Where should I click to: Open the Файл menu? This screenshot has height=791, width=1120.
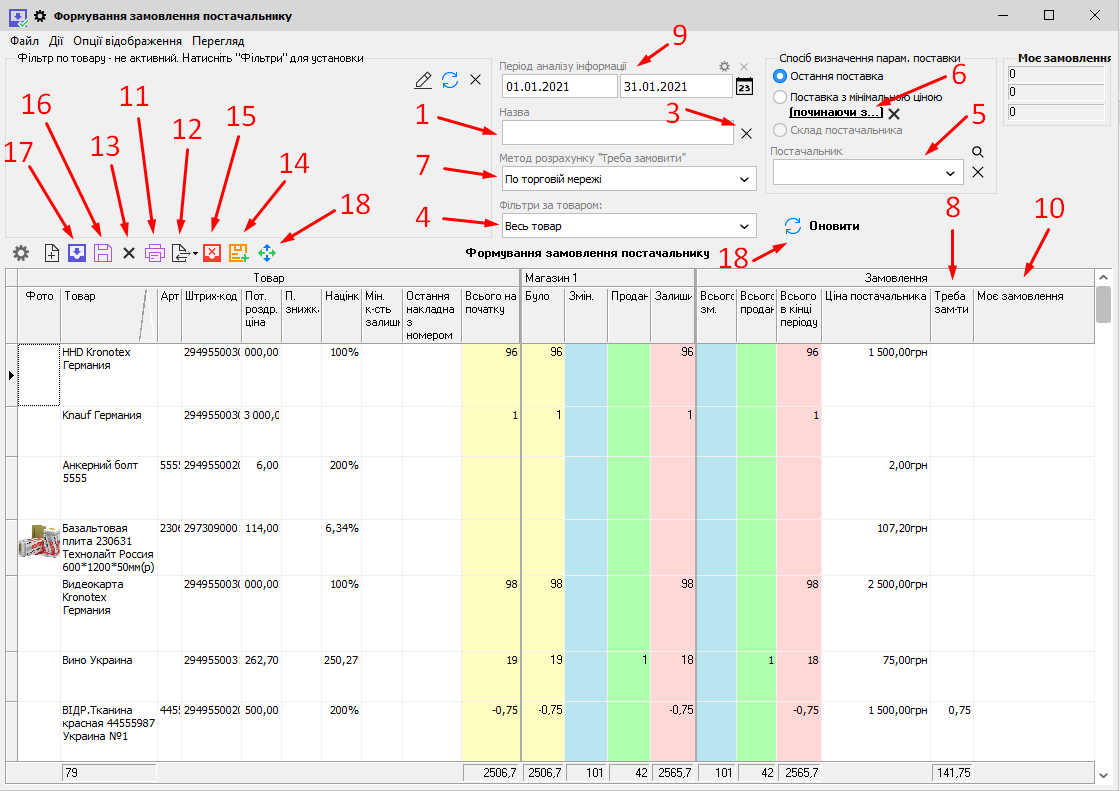point(24,41)
